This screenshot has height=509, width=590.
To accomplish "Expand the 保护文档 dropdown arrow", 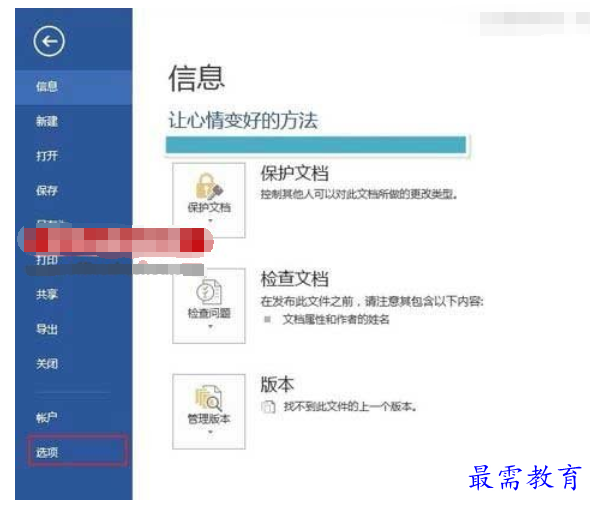I will coord(210,220).
